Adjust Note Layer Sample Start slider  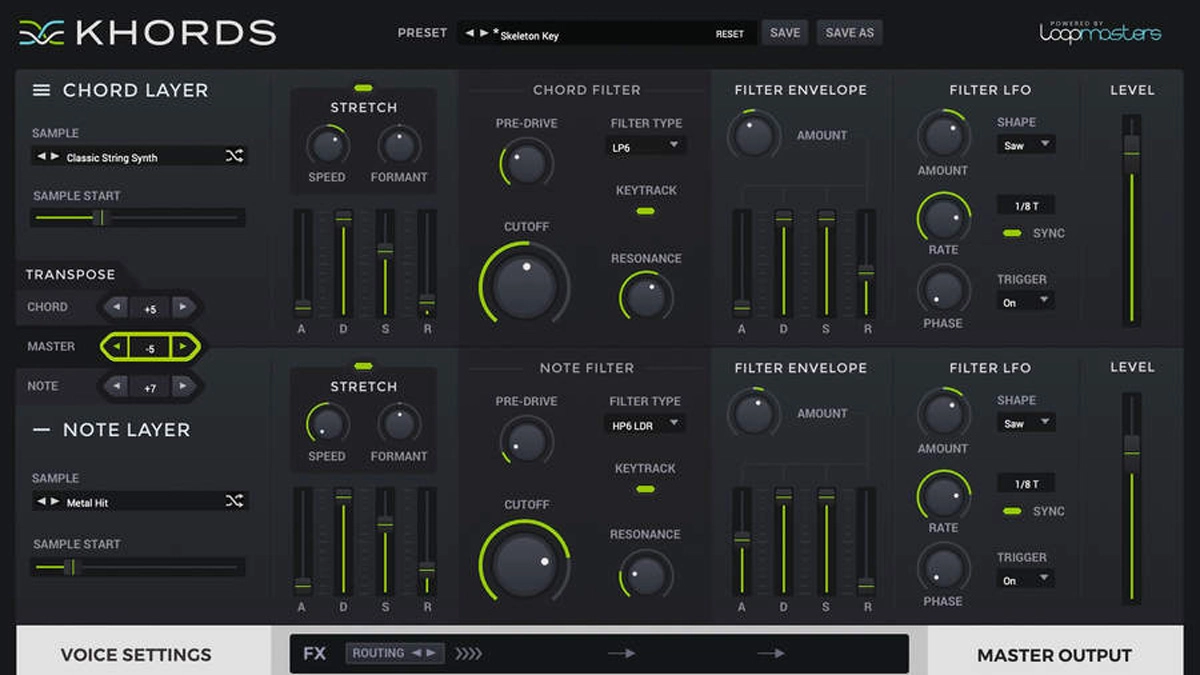[x=138, y=567]
